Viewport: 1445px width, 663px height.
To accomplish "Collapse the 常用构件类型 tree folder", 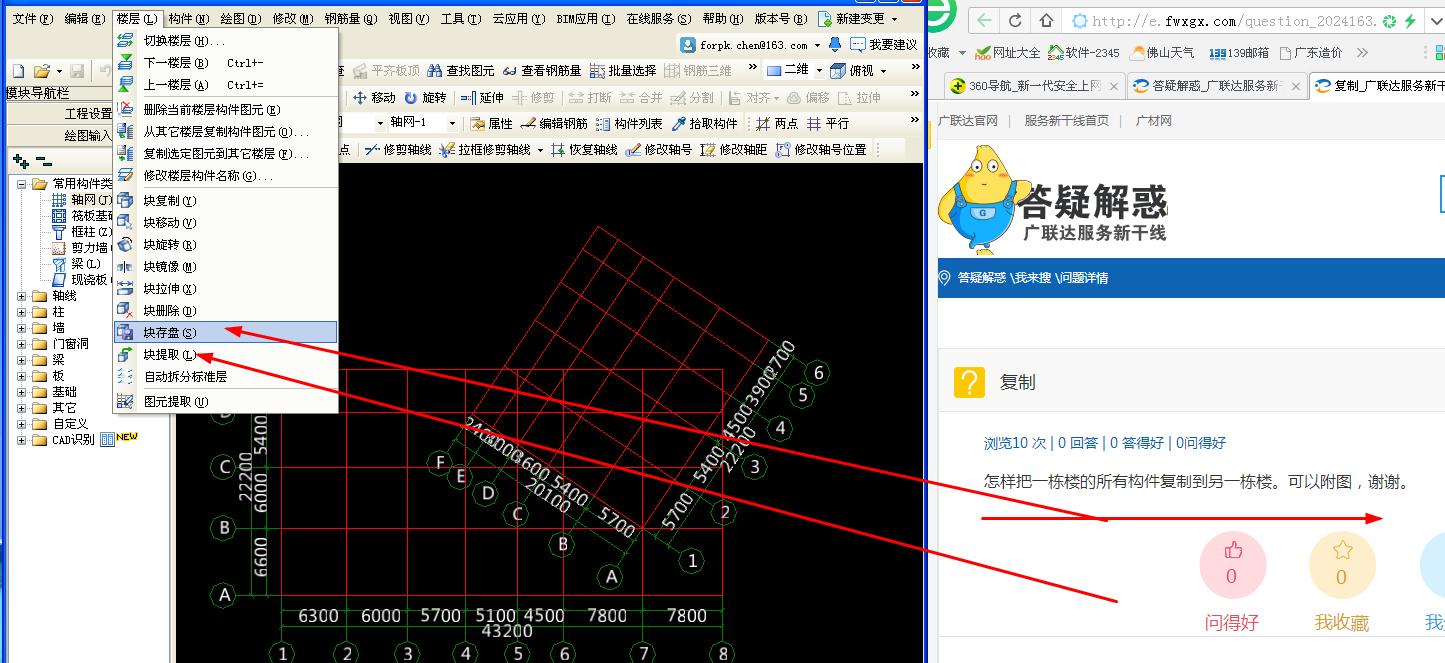I will click(x=22, y=184).
